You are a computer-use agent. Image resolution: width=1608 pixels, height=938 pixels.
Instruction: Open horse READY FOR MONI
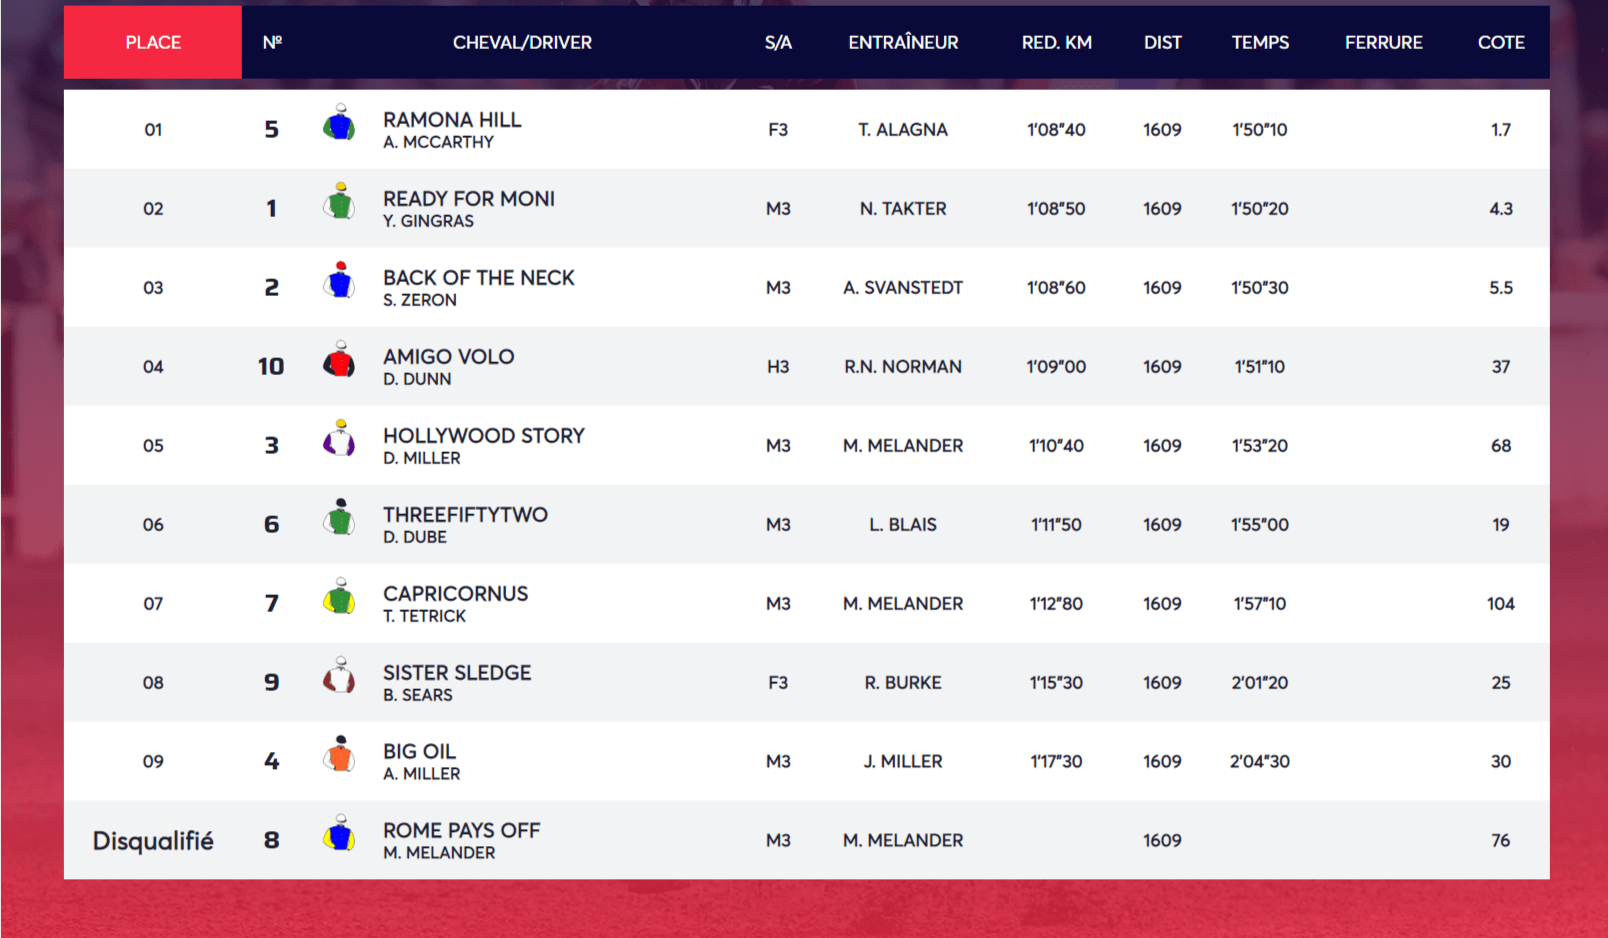469,198
